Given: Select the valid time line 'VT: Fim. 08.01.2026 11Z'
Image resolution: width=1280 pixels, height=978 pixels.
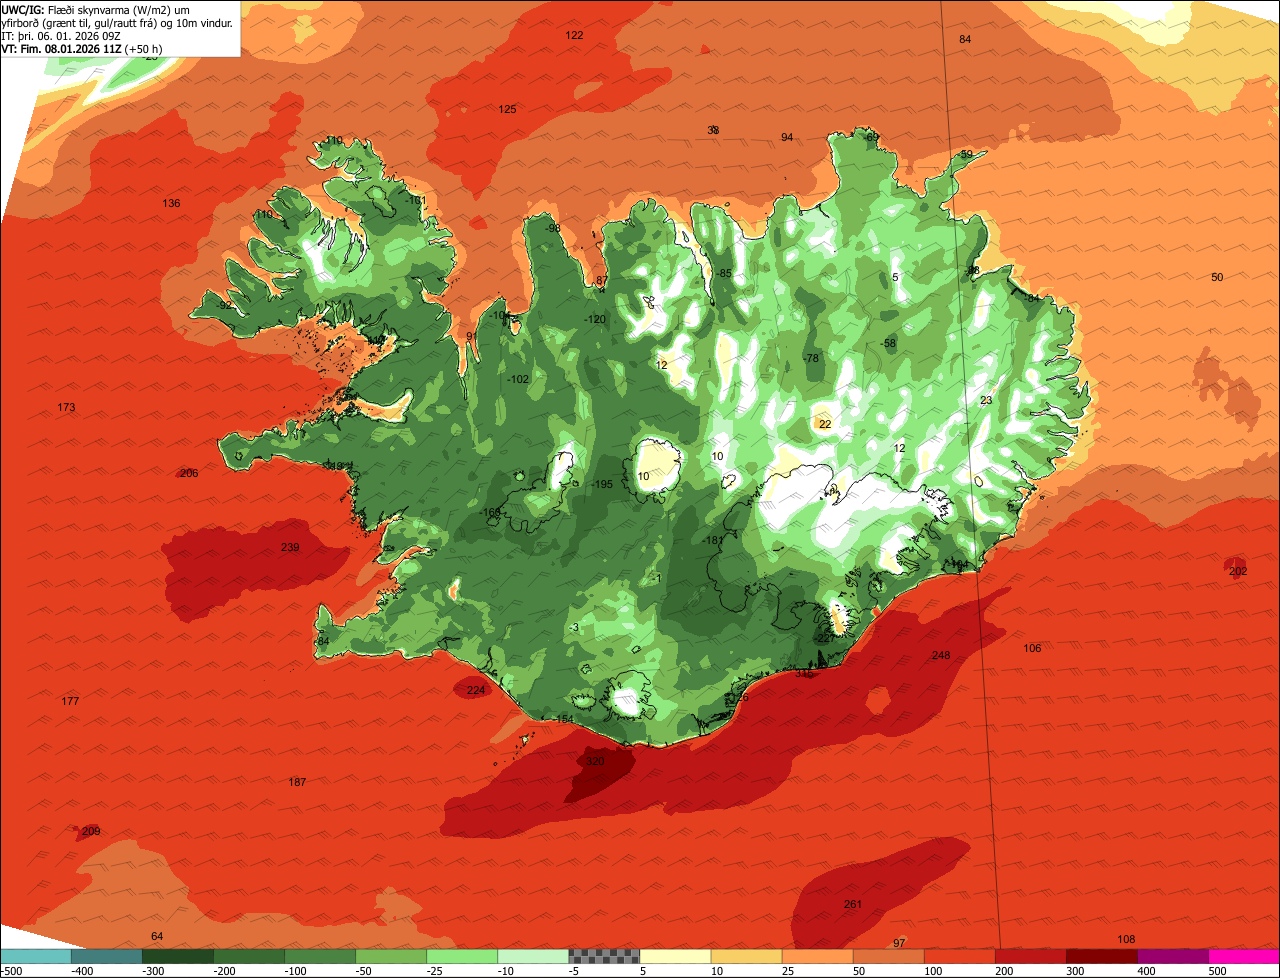Looking at the screenshot, I should [63, 48].
